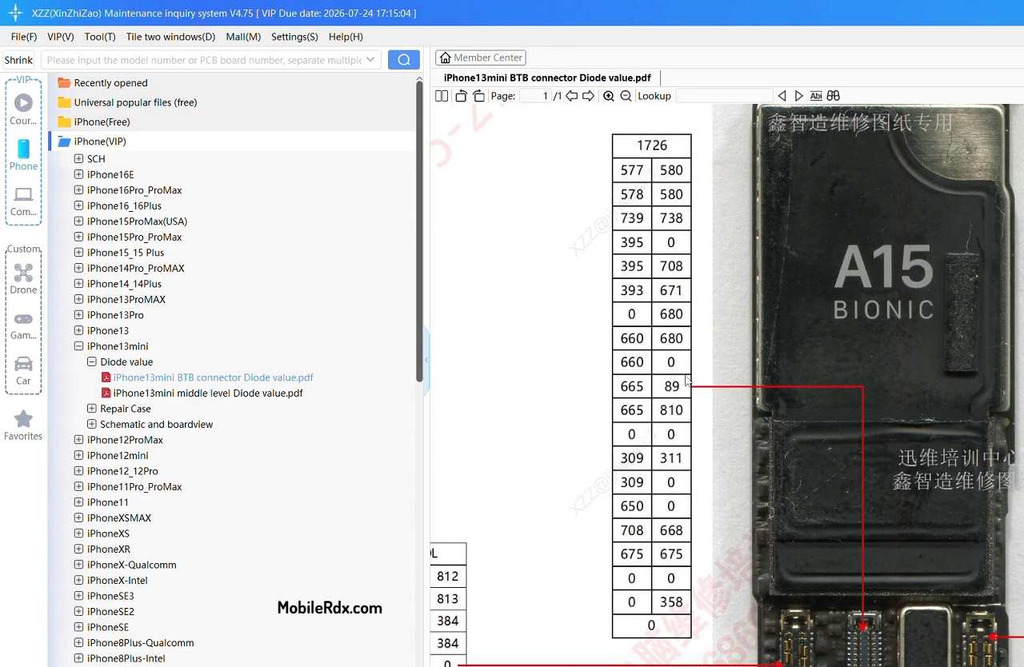Open the Favorites star

pos(23,425)
